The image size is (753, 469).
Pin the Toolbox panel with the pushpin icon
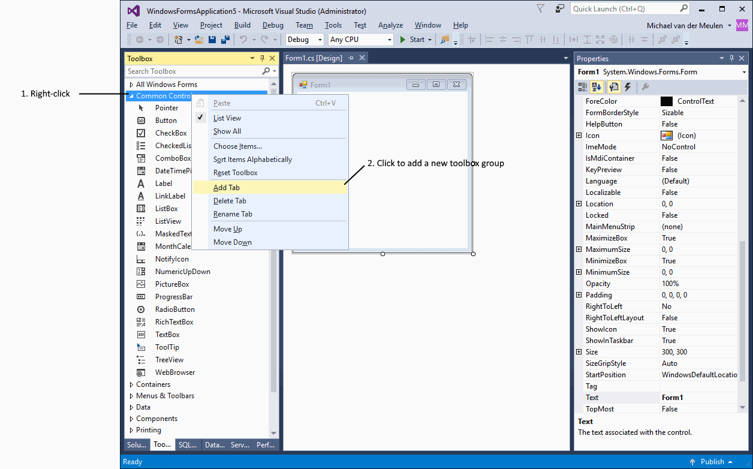pos(262,58)
